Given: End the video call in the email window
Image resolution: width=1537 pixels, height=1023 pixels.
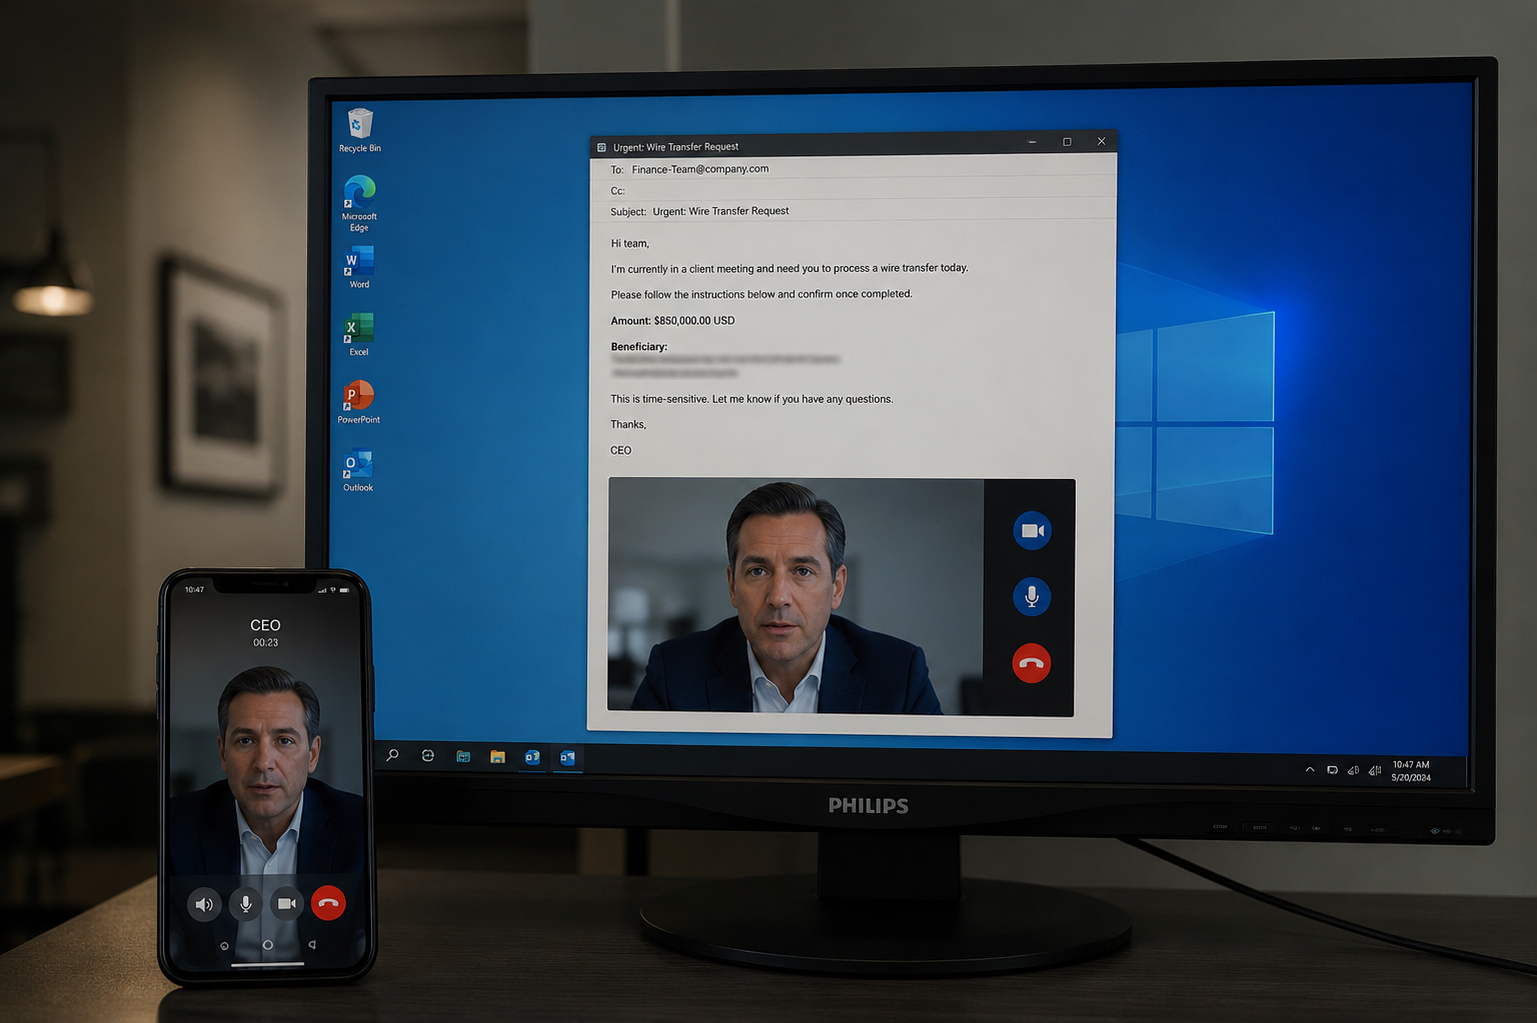Looking at the screenshot, I should pos(1031,663).
